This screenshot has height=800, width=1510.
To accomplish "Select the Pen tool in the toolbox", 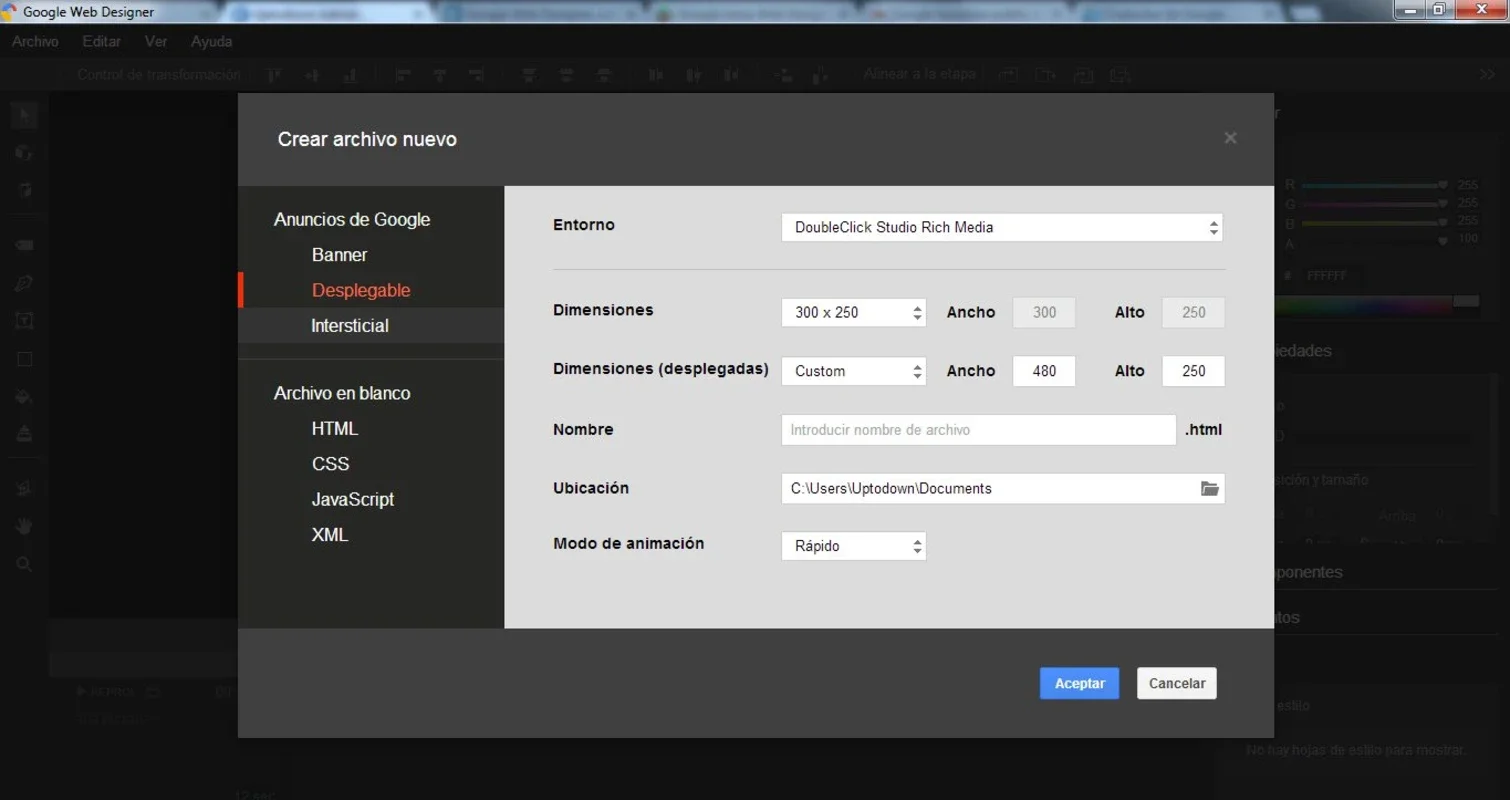I will (25, 284).
